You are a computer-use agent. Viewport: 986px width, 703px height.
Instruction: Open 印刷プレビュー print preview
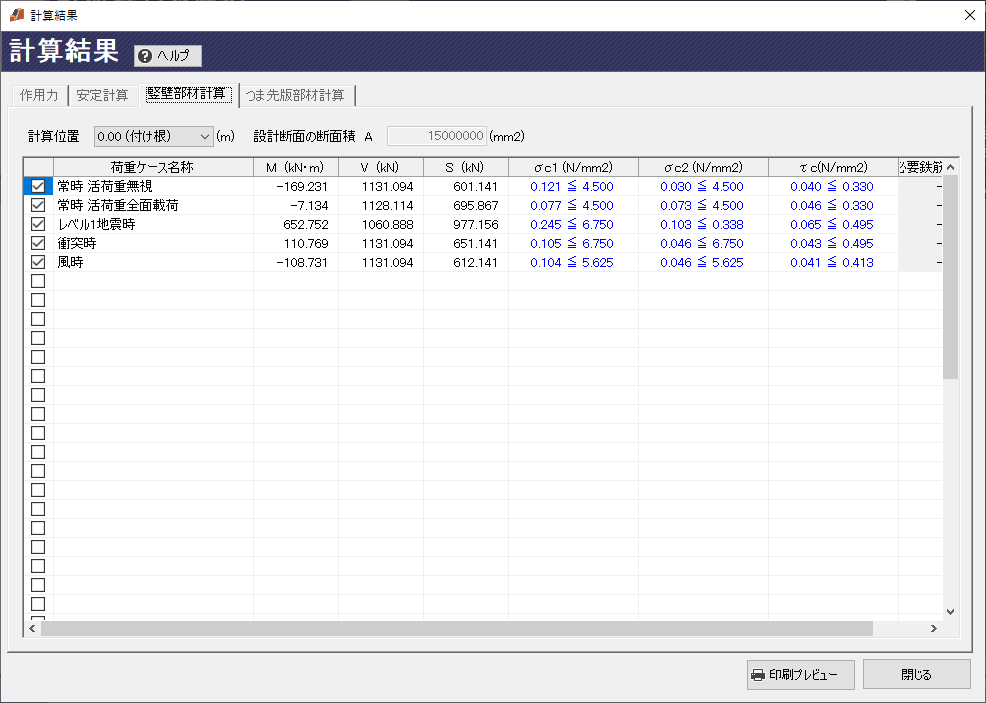click(800, 675)
